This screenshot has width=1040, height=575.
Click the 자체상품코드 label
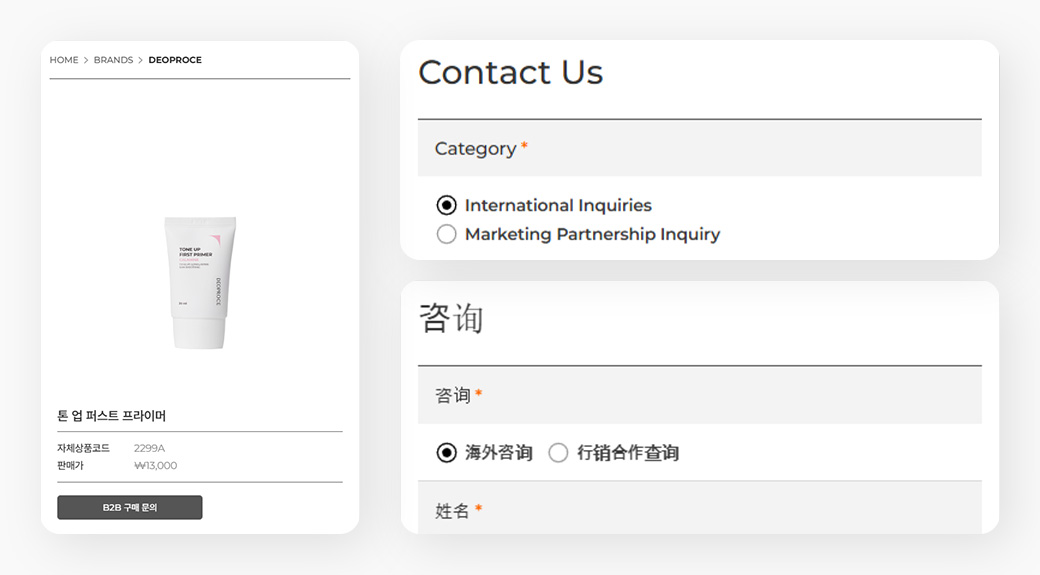(83, 448)
